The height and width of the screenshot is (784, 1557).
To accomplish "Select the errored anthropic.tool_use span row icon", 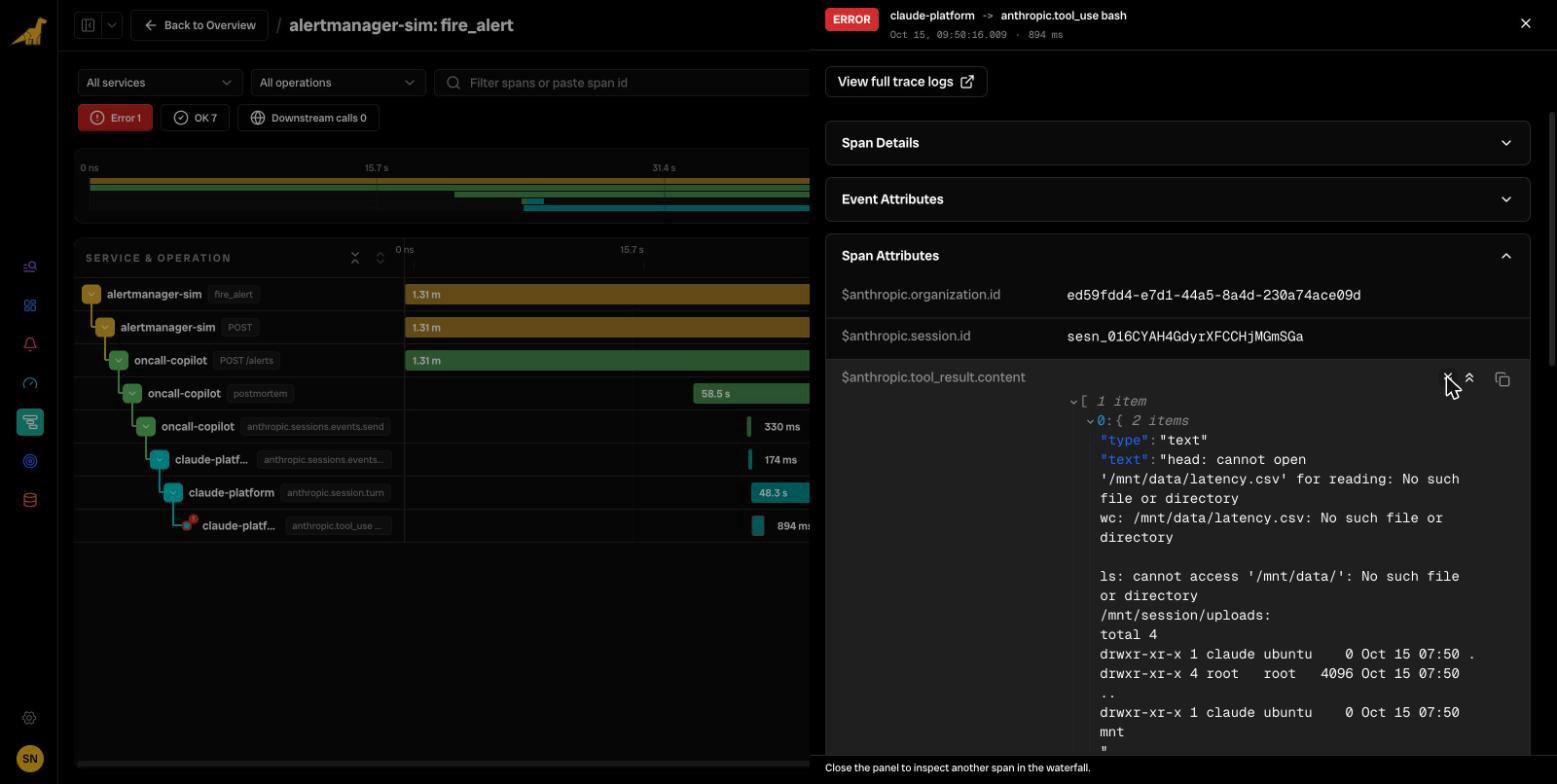I will (x=187, y=525).
